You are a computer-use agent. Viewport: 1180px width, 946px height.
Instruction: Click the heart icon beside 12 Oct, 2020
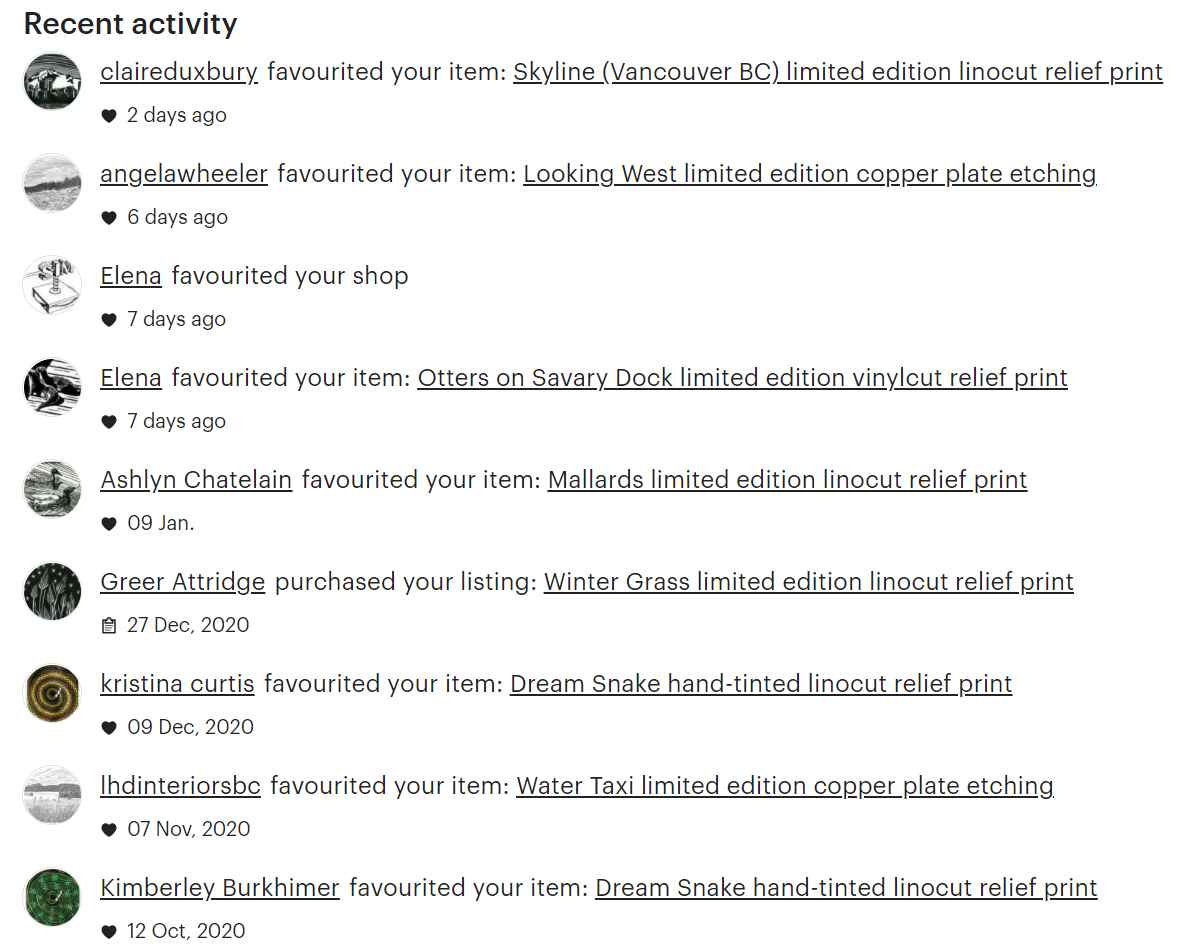pos(109,931)
